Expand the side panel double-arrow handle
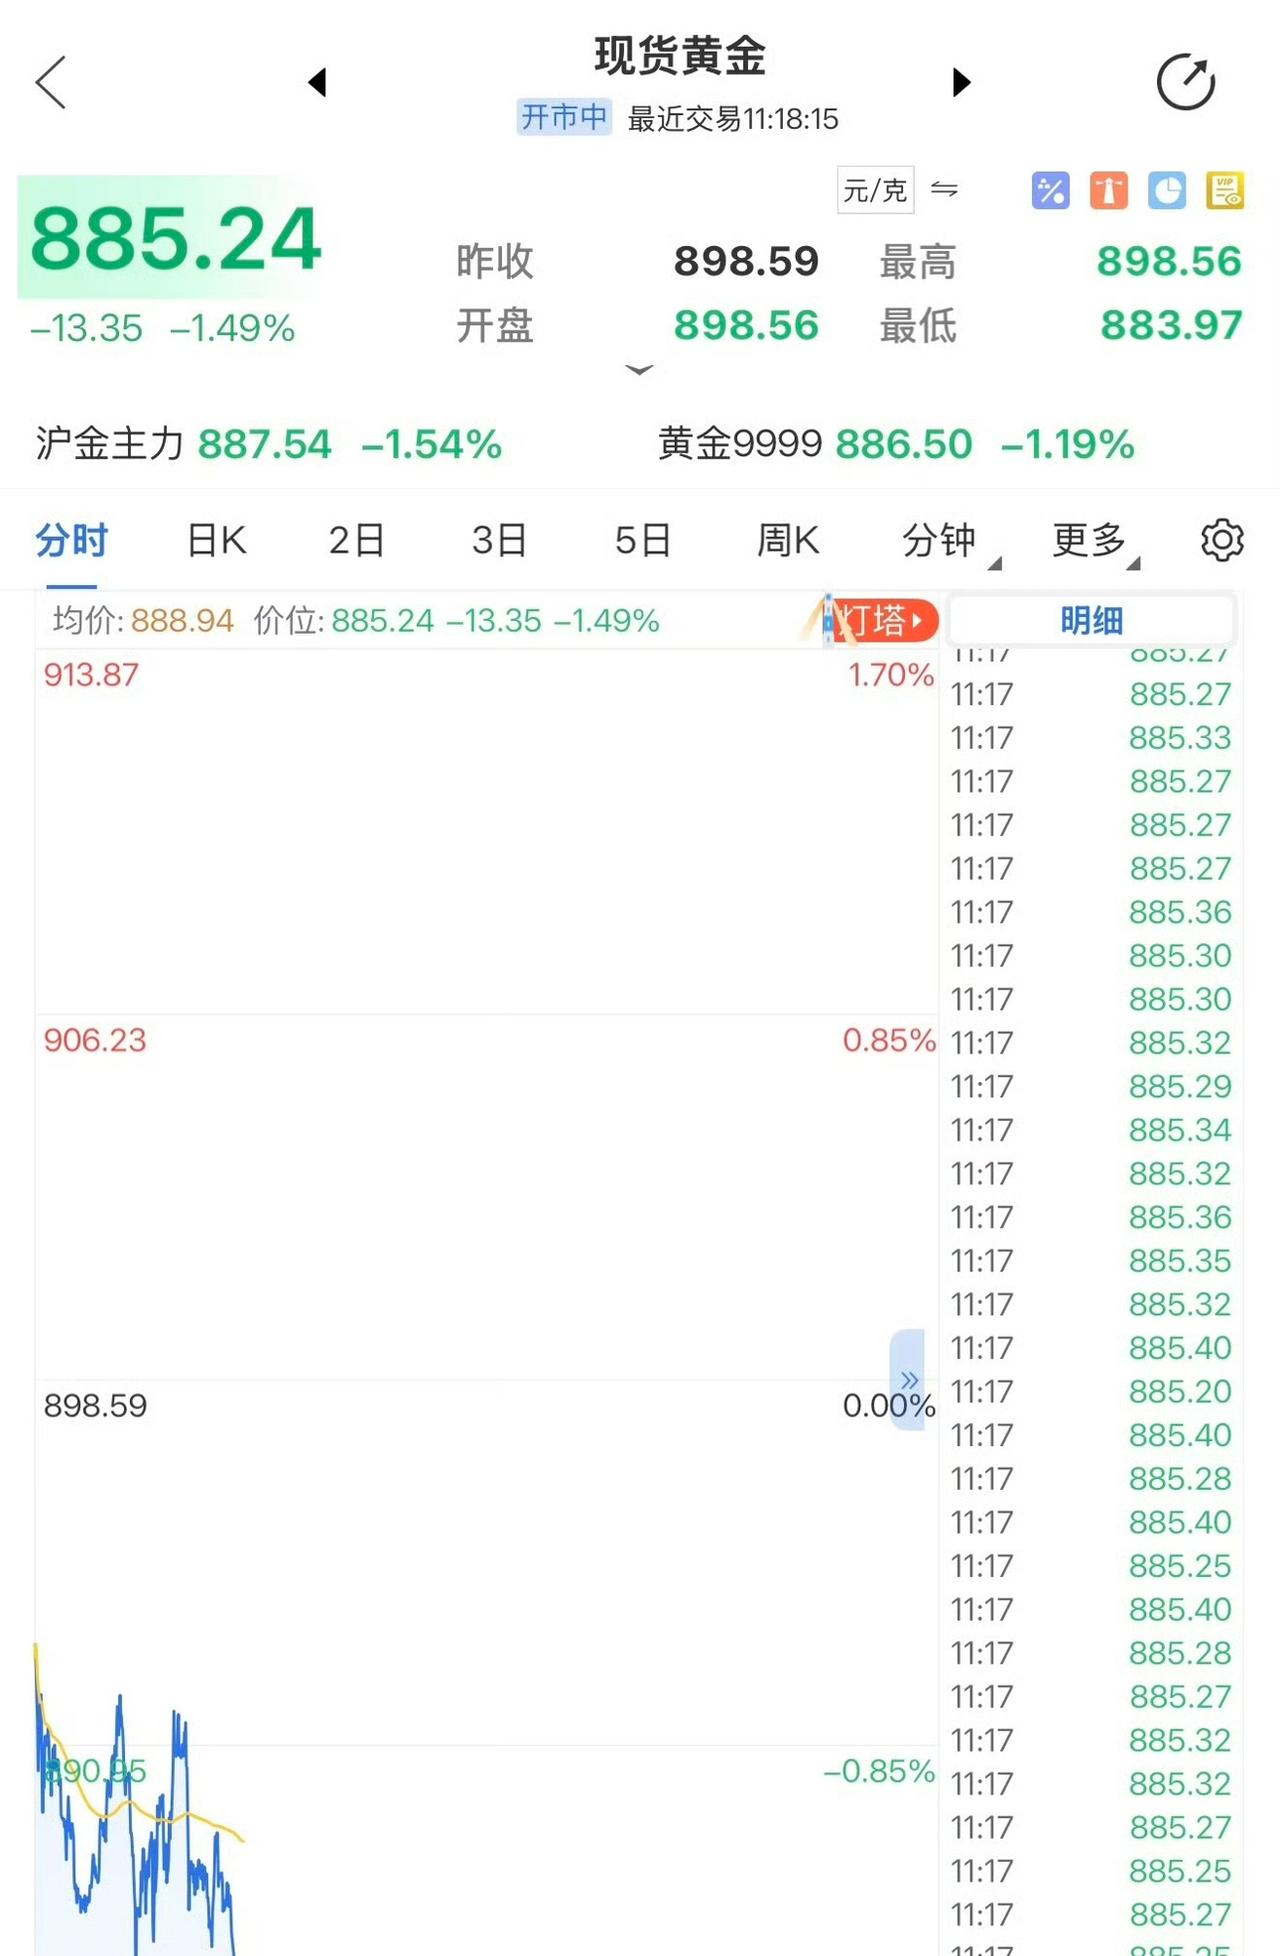 [908, 1380]
